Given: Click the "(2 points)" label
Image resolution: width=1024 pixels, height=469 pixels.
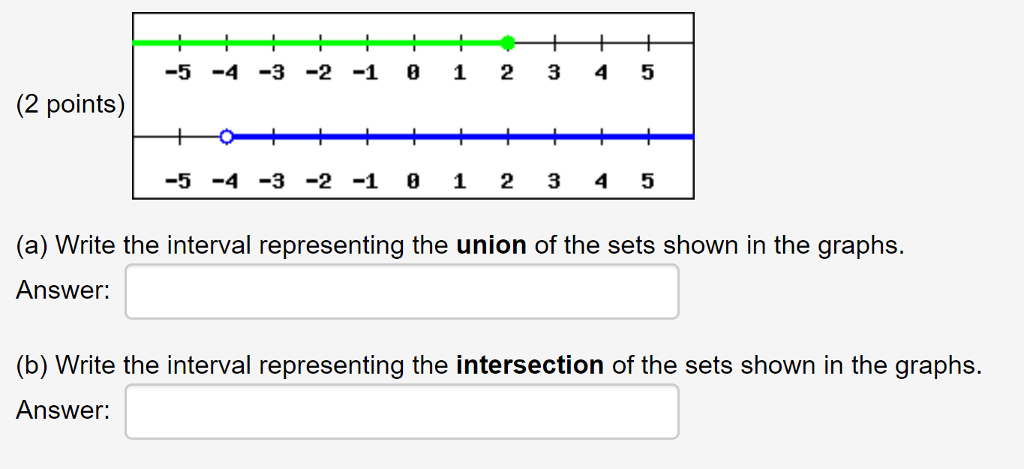Looking at the screenshot, I should click(70, 104).
